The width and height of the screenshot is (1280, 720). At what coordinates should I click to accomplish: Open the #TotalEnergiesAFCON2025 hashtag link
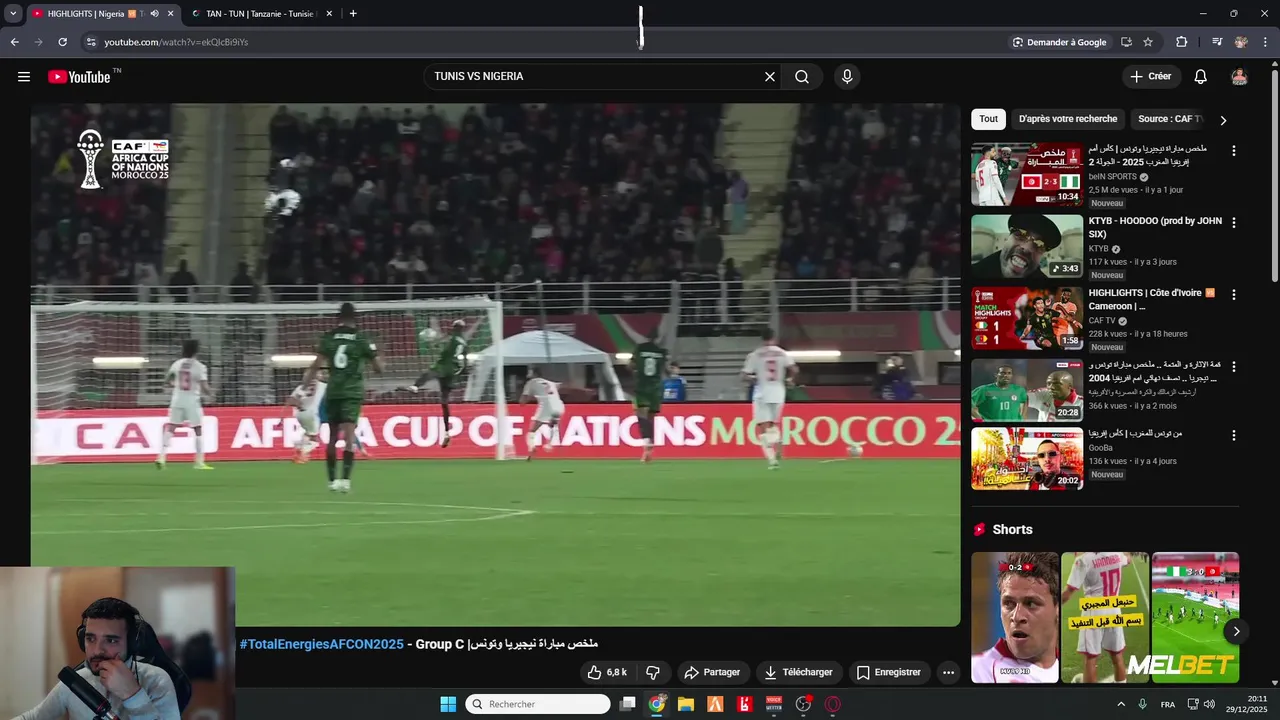(x=321, y=644)
